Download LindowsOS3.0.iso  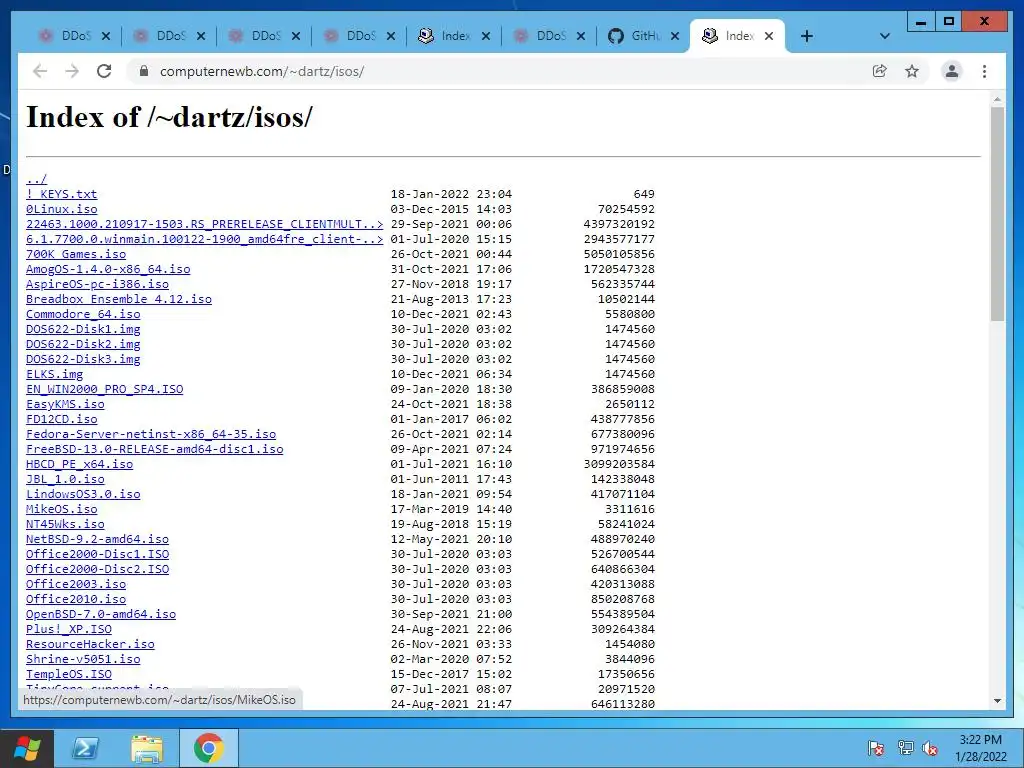pos(83,494)
